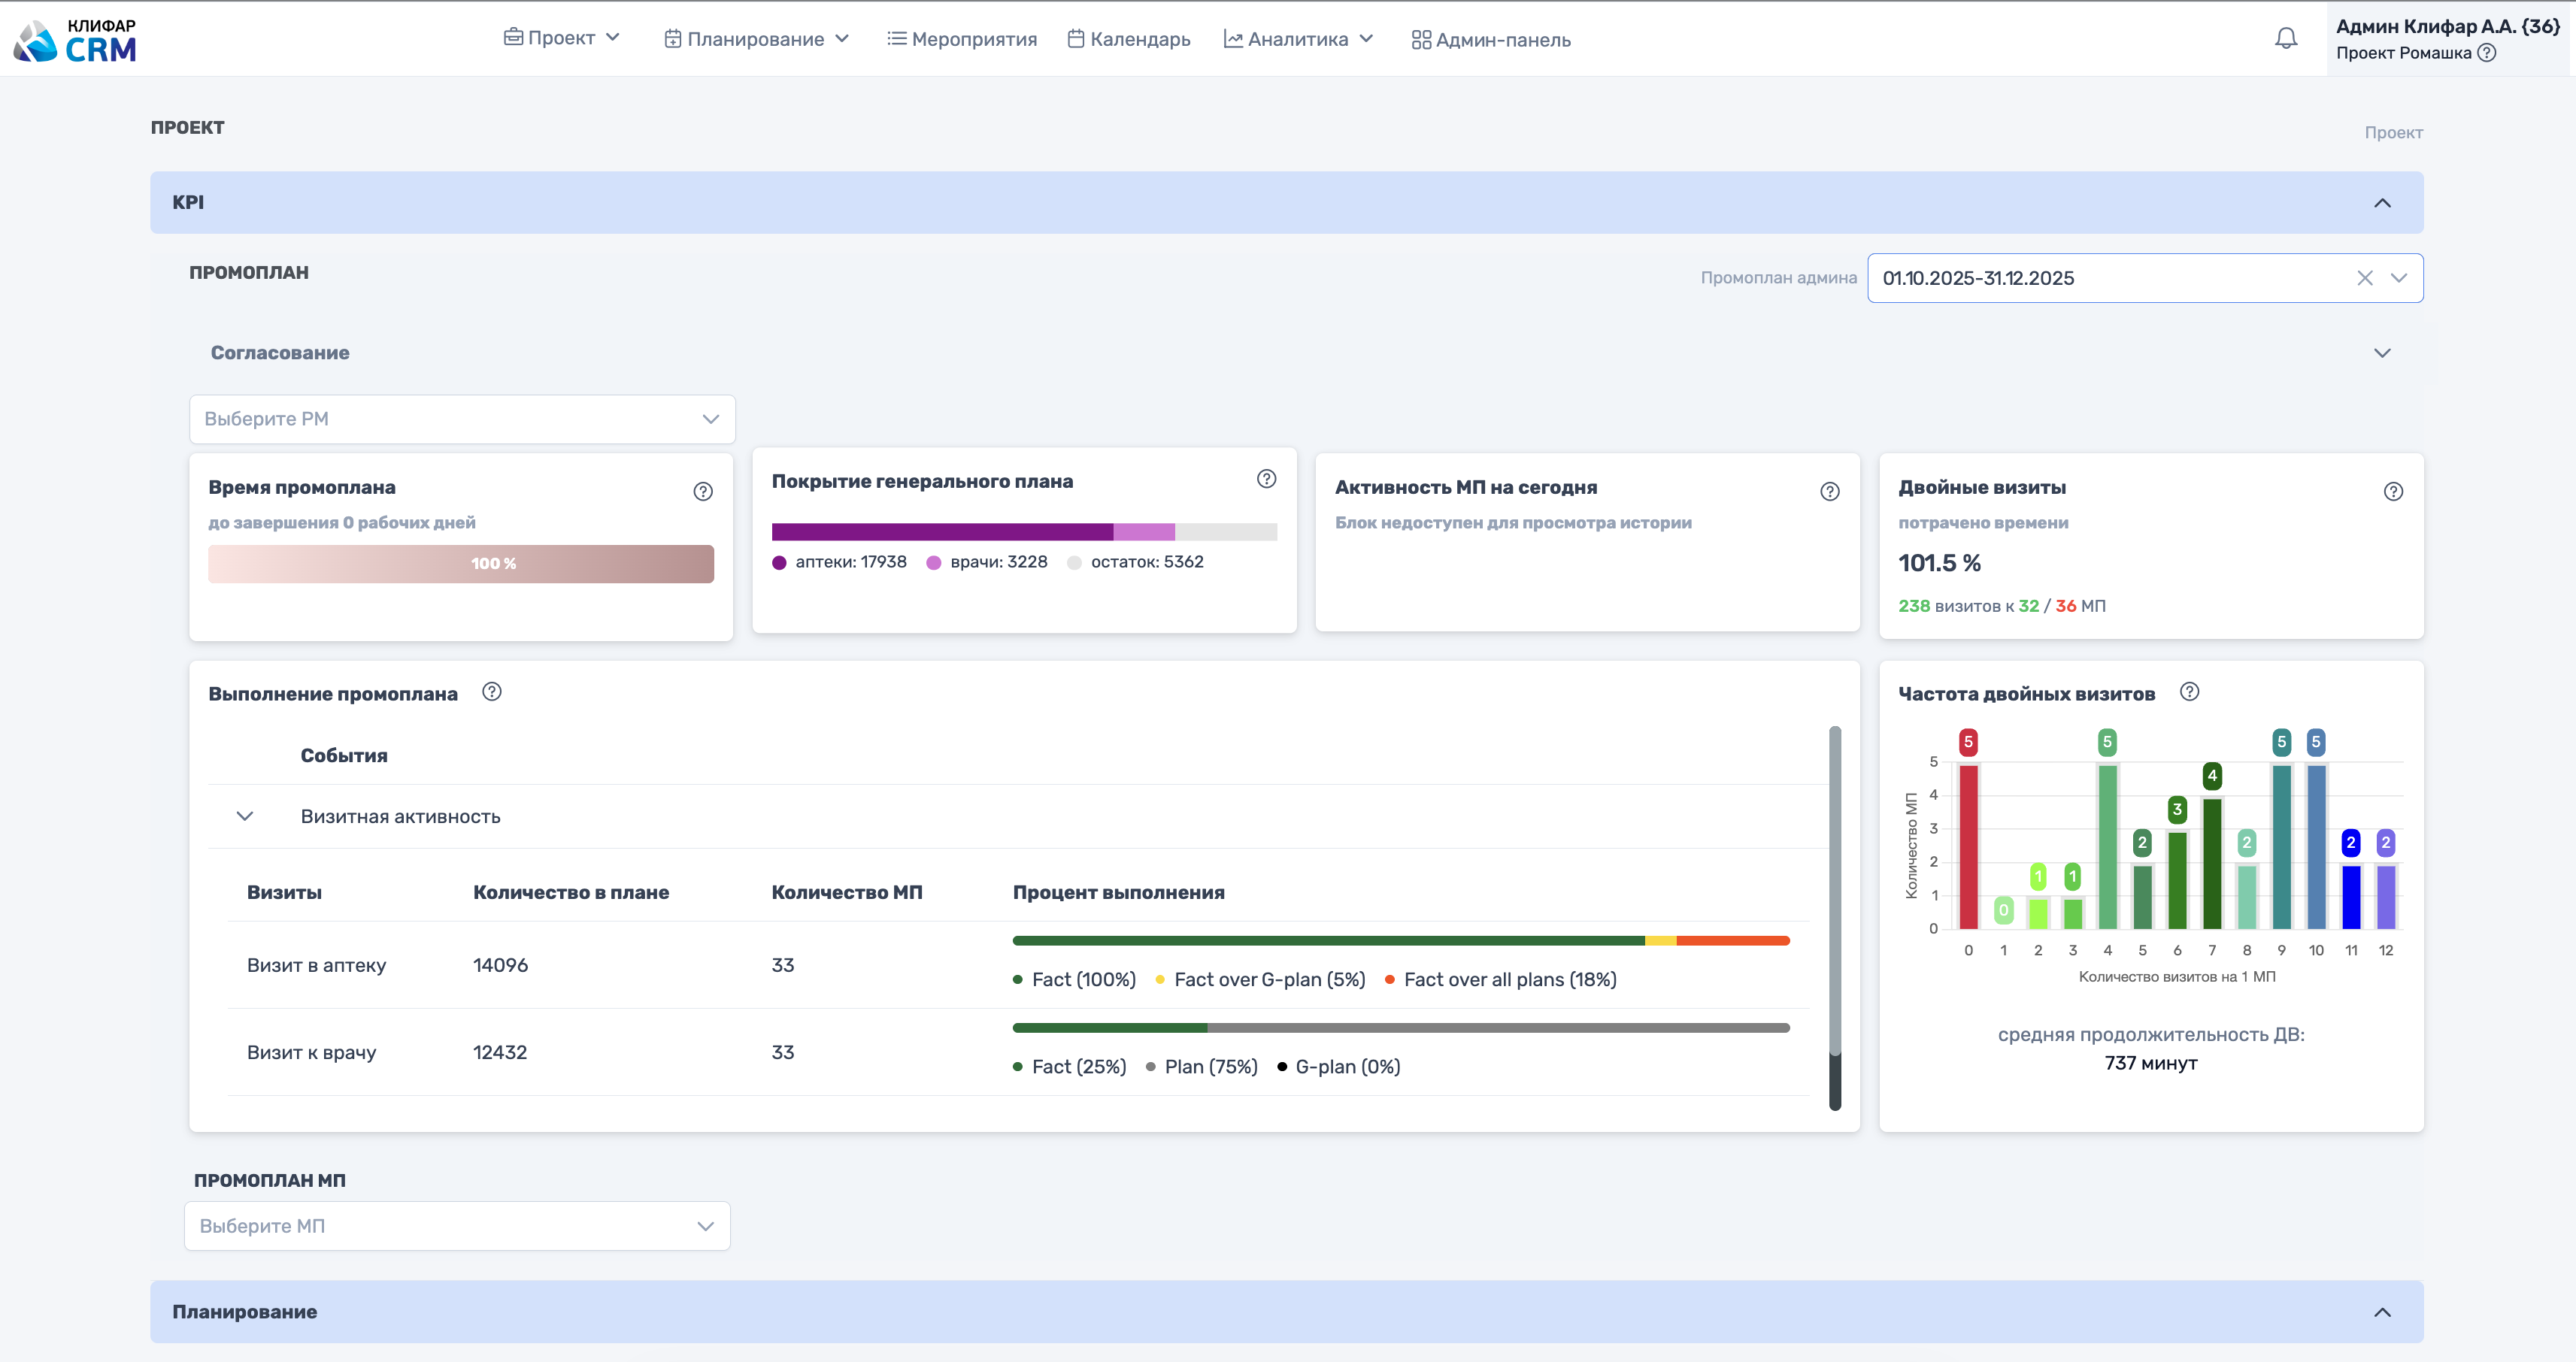Open the Выберите РМ dropdown

[462, 419]
